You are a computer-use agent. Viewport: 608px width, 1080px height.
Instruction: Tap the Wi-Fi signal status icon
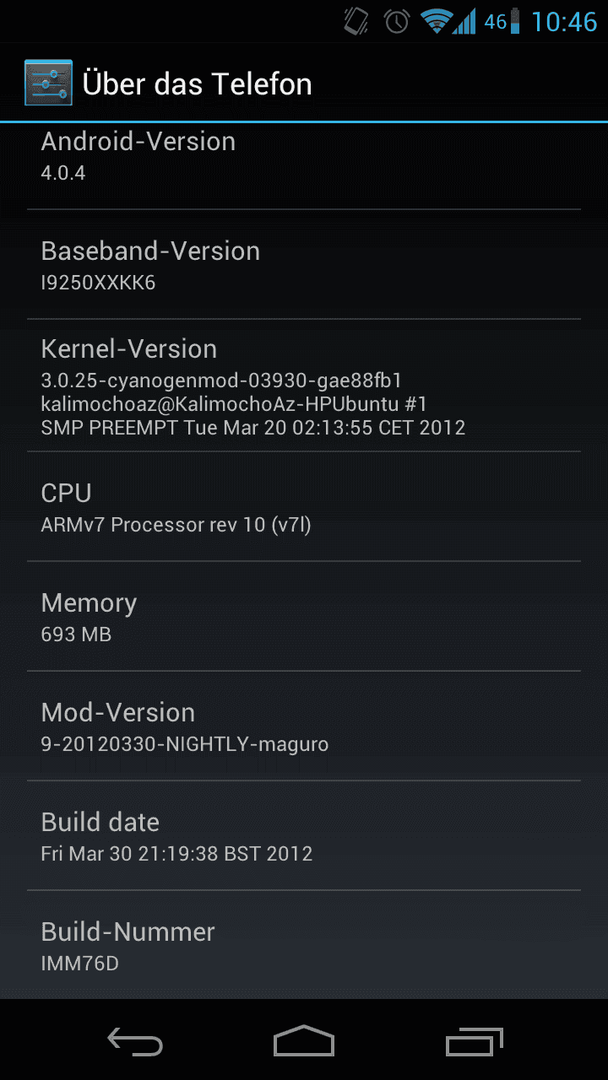tap(437, 21)
